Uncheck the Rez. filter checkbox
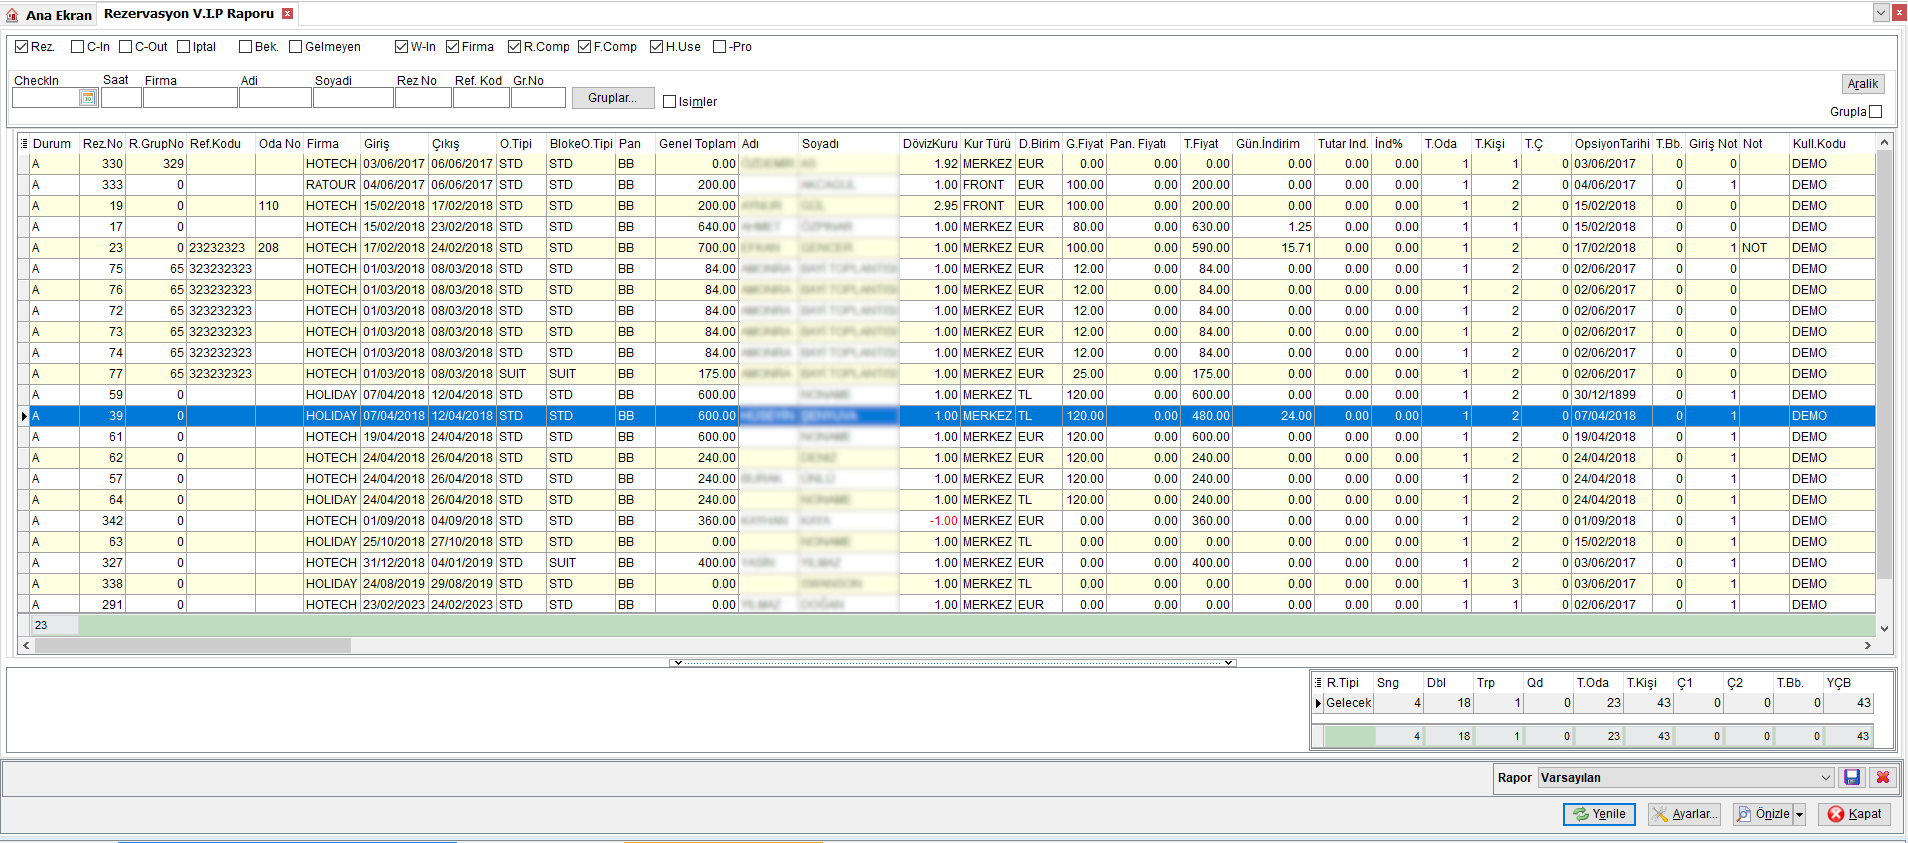The image size is (1908, 843). coord(21,47)
